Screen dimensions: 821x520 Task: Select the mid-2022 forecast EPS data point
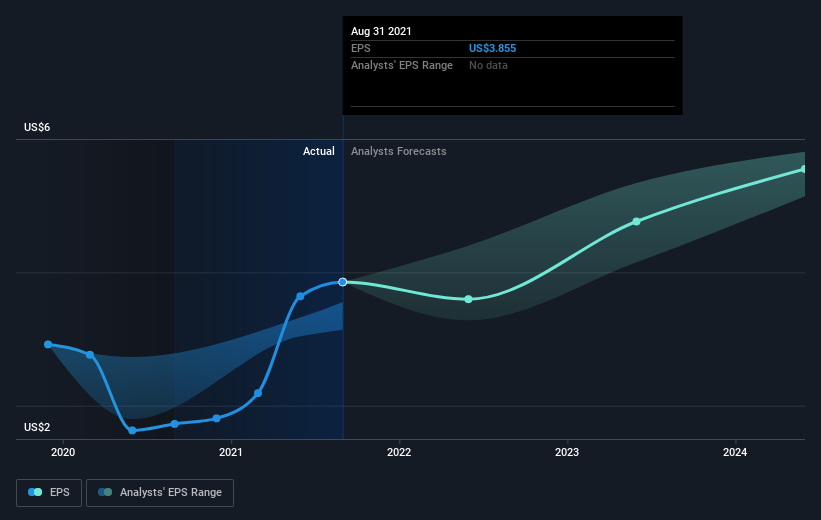pos(469,299)
